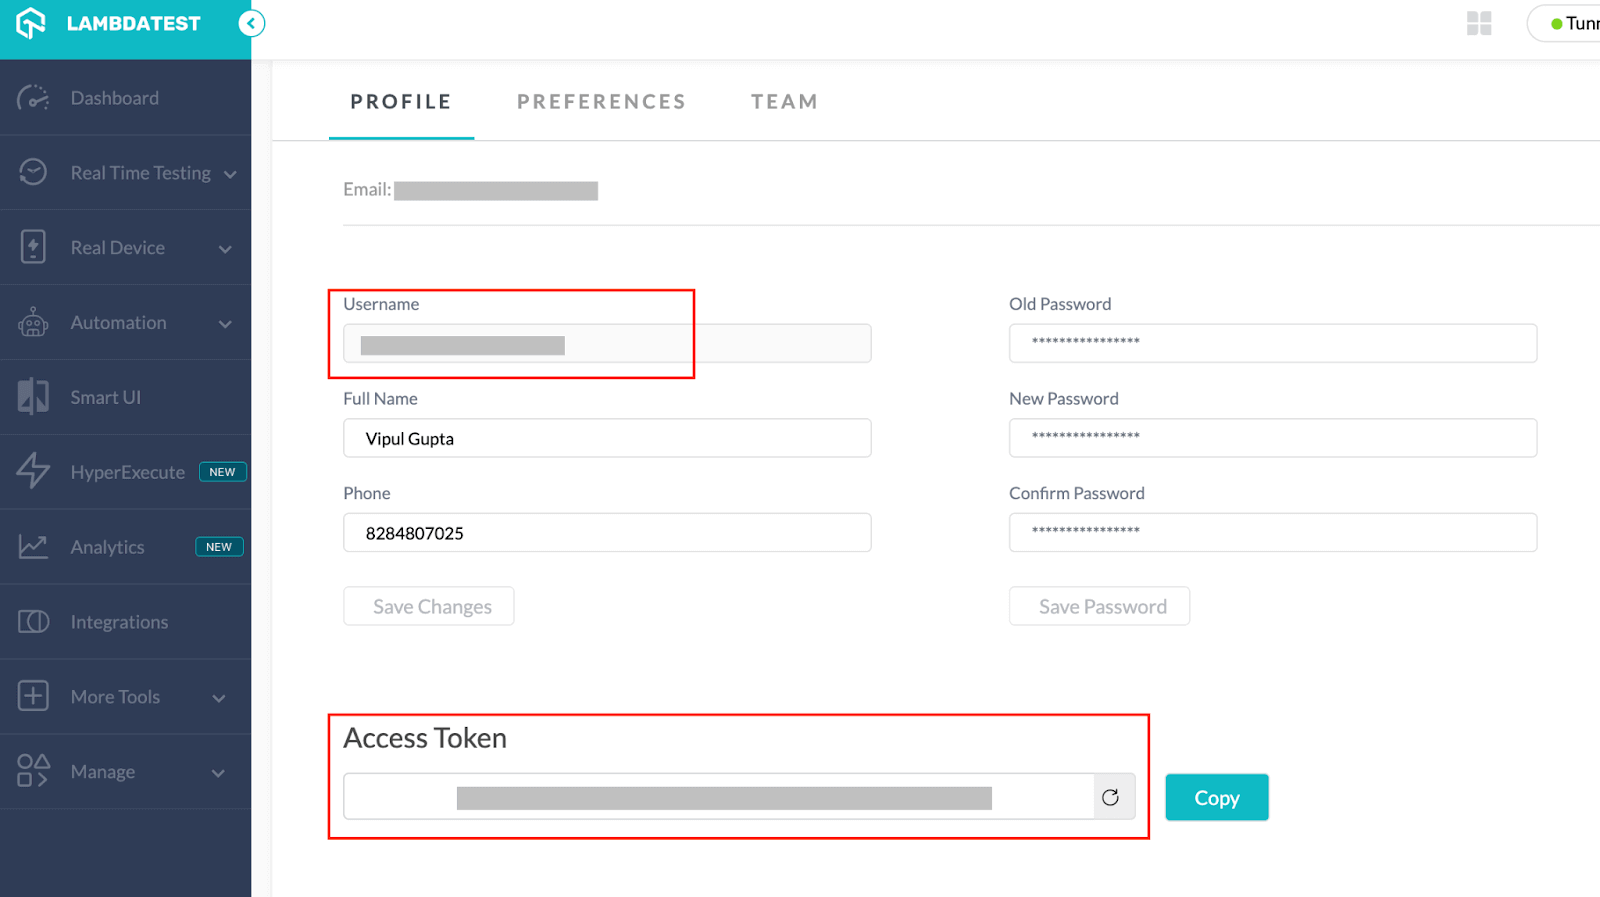Click the Access Token text field

pyautogui.click(x=719, y=797)
